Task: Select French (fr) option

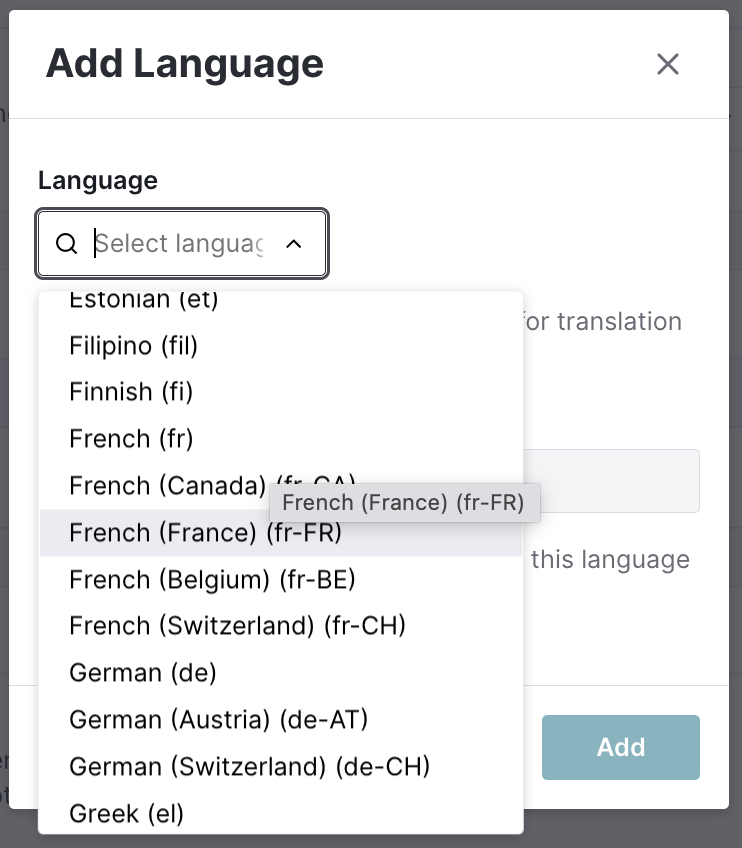Action: pos(281,439)
